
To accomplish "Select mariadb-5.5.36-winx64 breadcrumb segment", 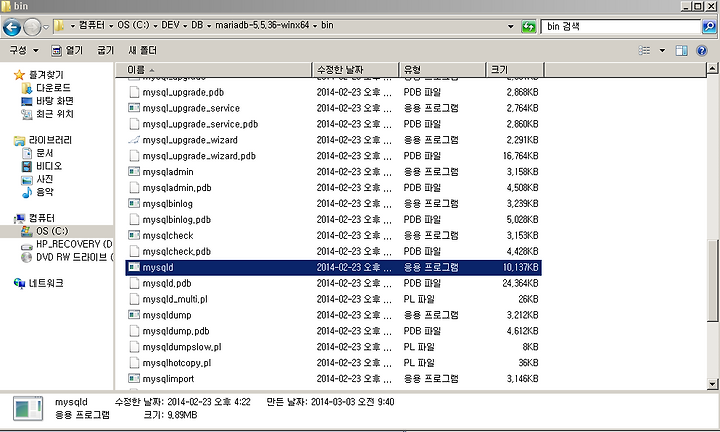I will (262, 25).
